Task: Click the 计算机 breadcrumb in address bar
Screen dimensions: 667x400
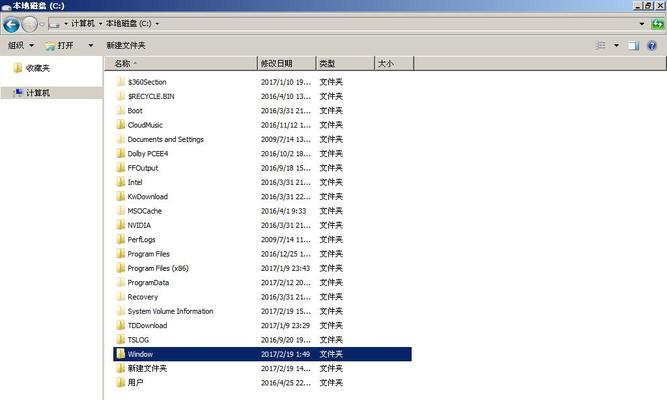Action: pyautogui.click(x=83, y=23)
